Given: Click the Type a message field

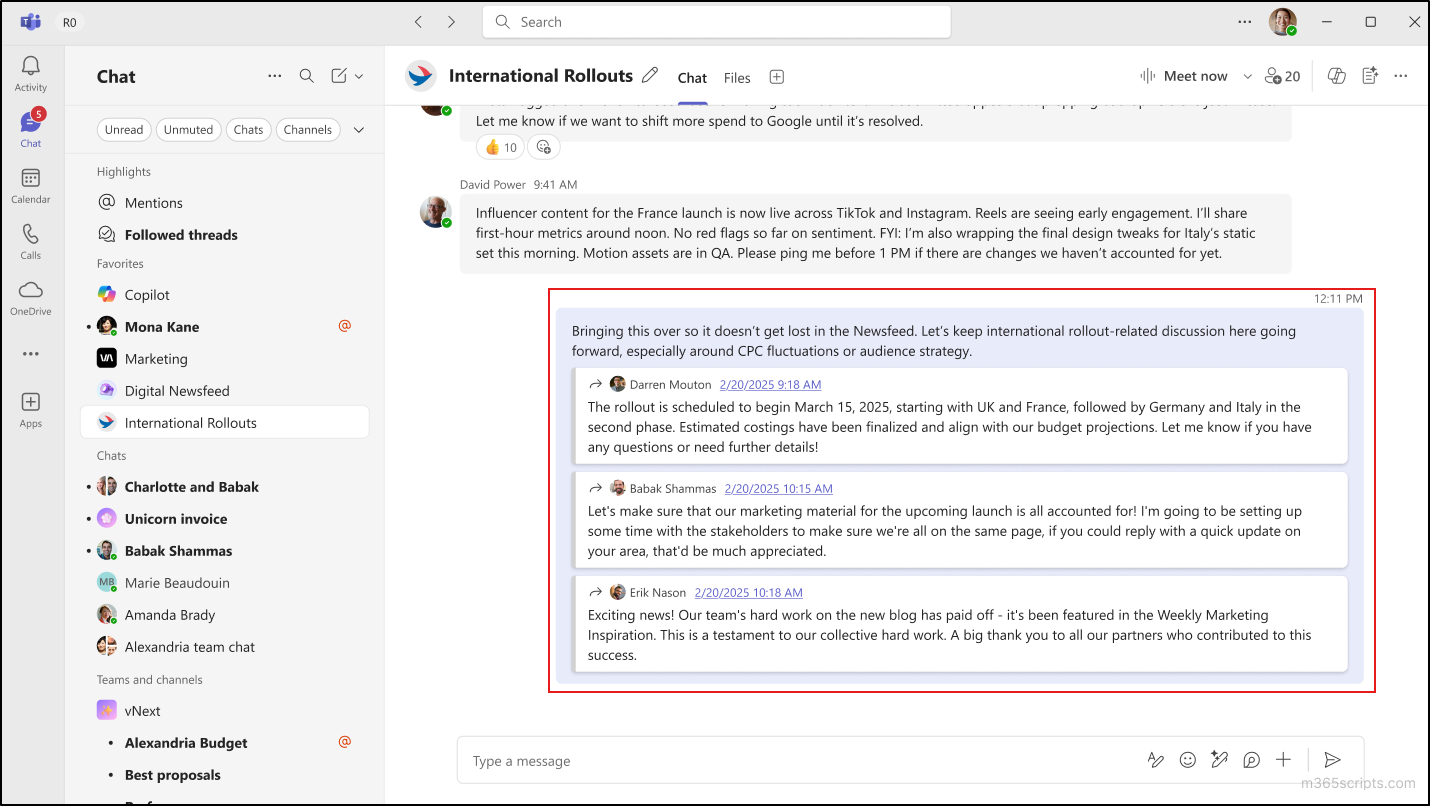Looking at the screenshot, I should click(x=700, y=760).
